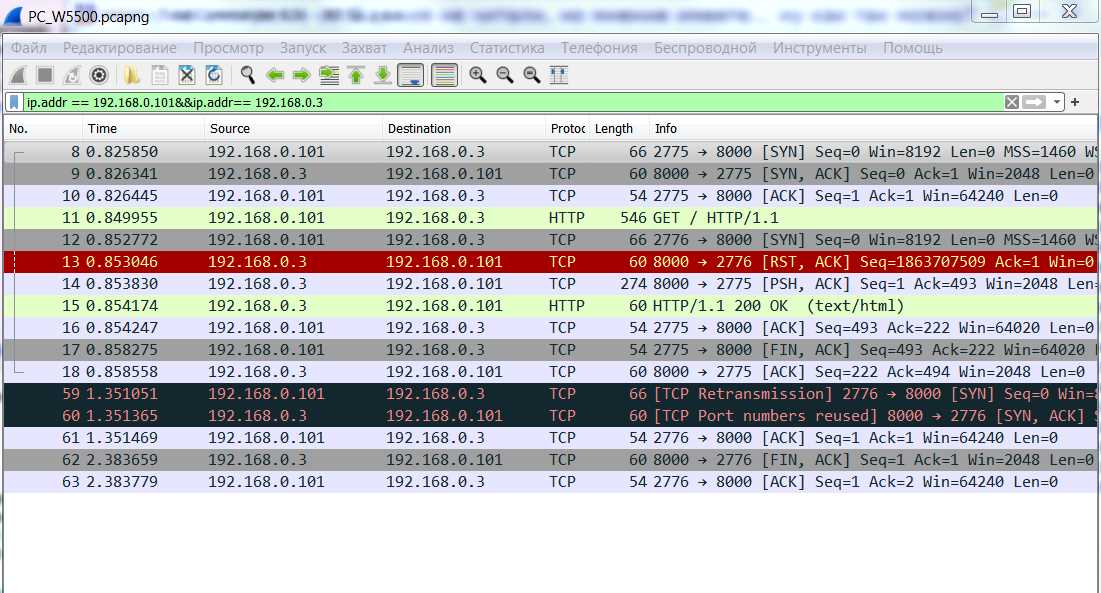Open the capture options gear icon

pyautogui.click(x=98, y=75)
